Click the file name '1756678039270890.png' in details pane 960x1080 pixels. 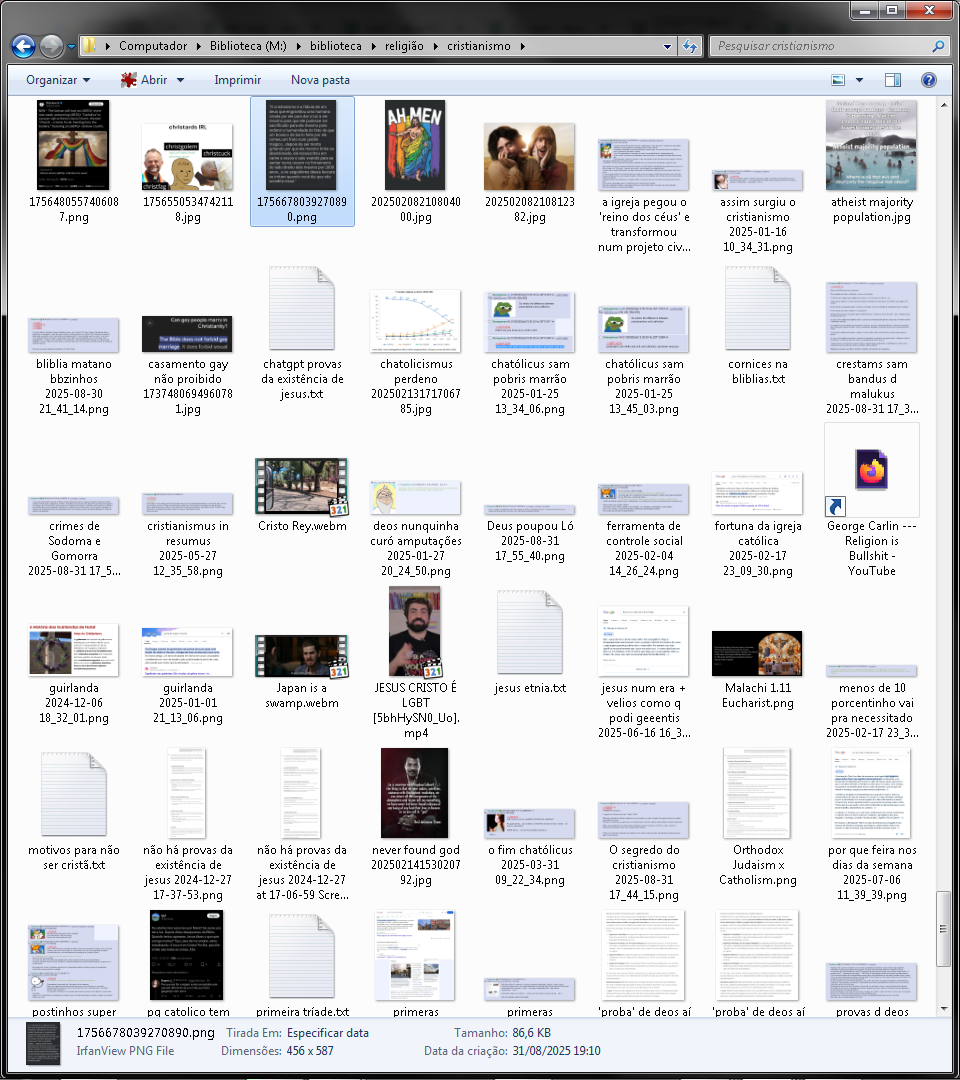point(146,1032)
